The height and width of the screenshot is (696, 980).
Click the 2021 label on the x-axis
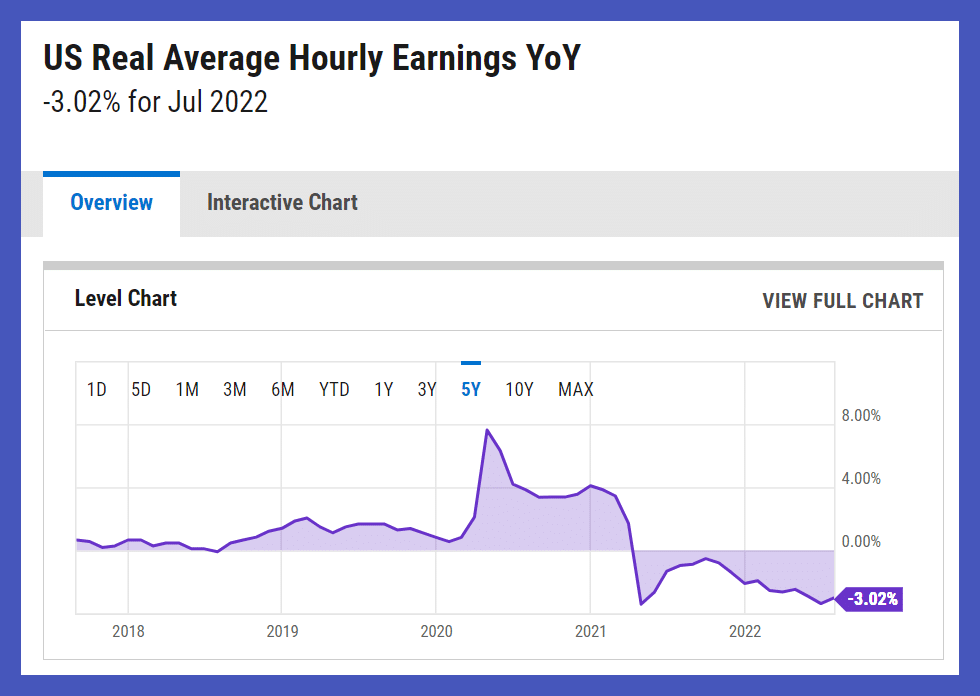(x=590, y=631)
